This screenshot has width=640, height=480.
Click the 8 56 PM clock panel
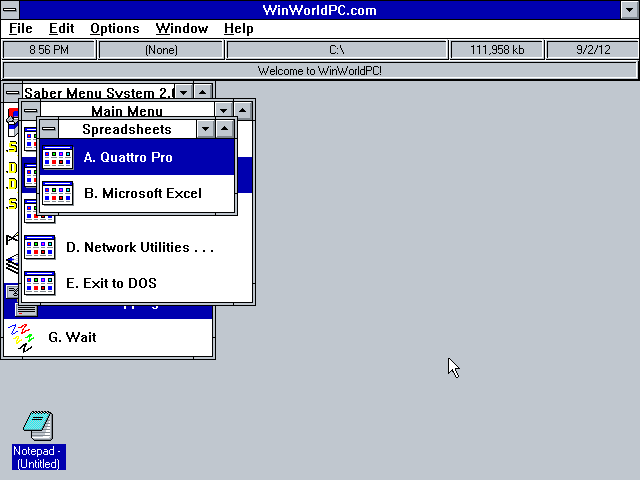coord(49,50)
